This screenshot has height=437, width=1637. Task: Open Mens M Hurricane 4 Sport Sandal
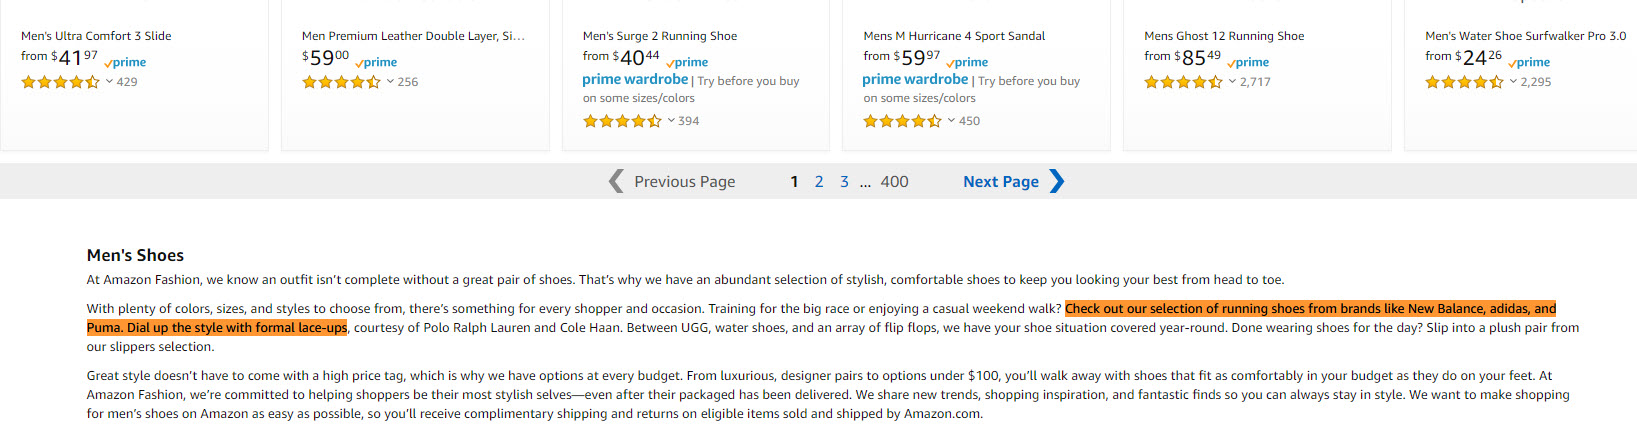(954, 36)
